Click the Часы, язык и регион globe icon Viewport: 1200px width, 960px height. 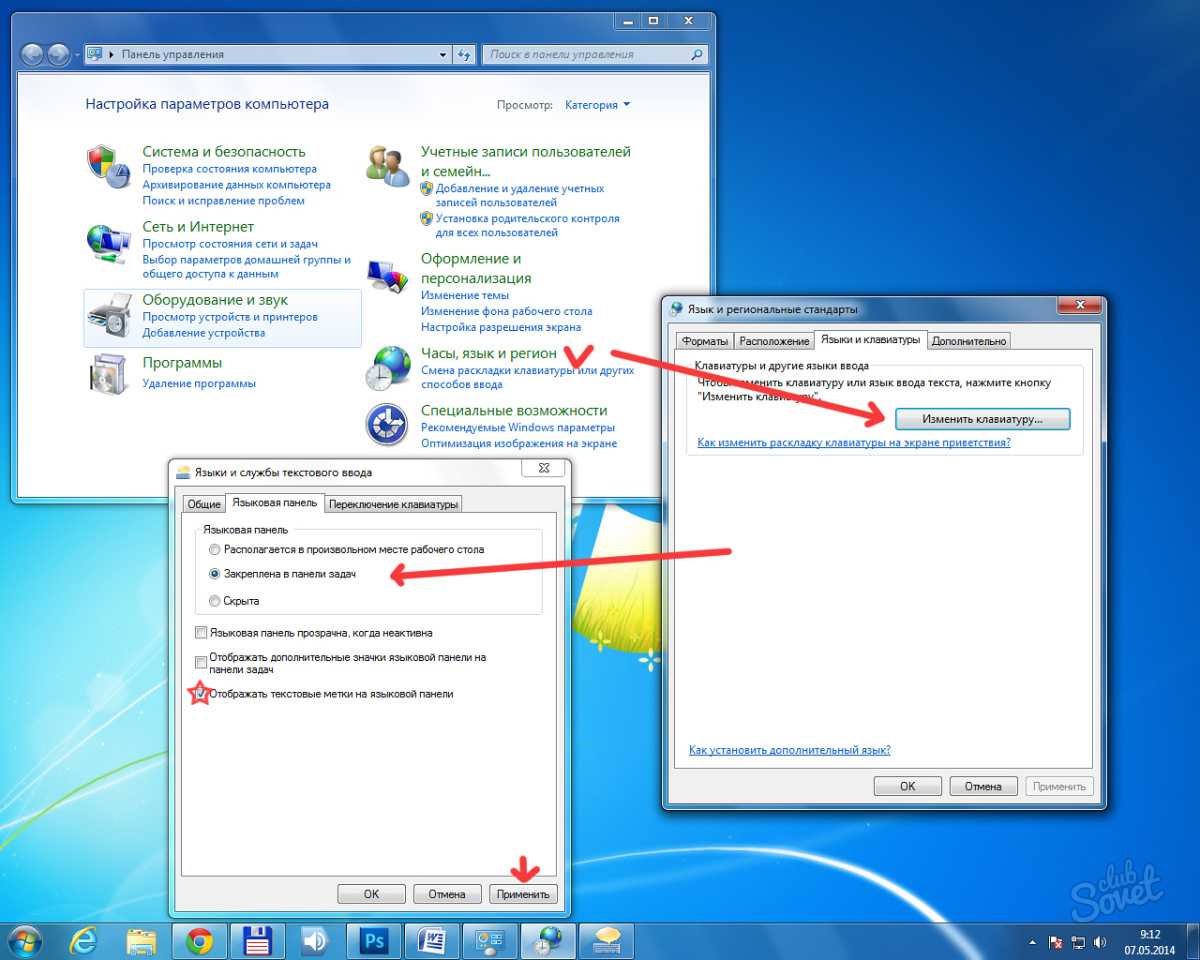(x=388, y=368)
